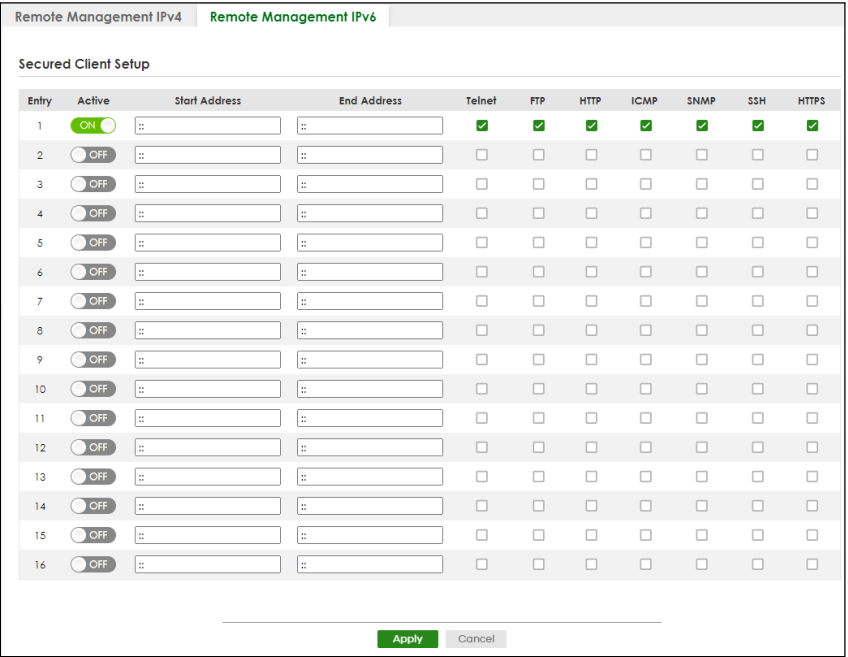Viewport: 848px width, 657px height.
Task: Turn on the Active toggle for entry 5
Action: pyautogui.click(x=93, y=242)
